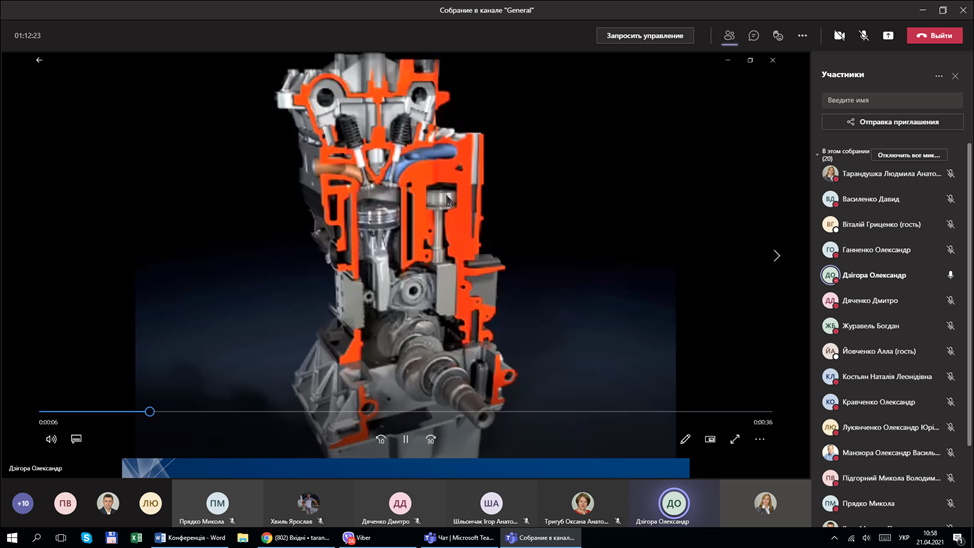
Task: Click Прядко Микола video tile
Action: pos(217,503)
